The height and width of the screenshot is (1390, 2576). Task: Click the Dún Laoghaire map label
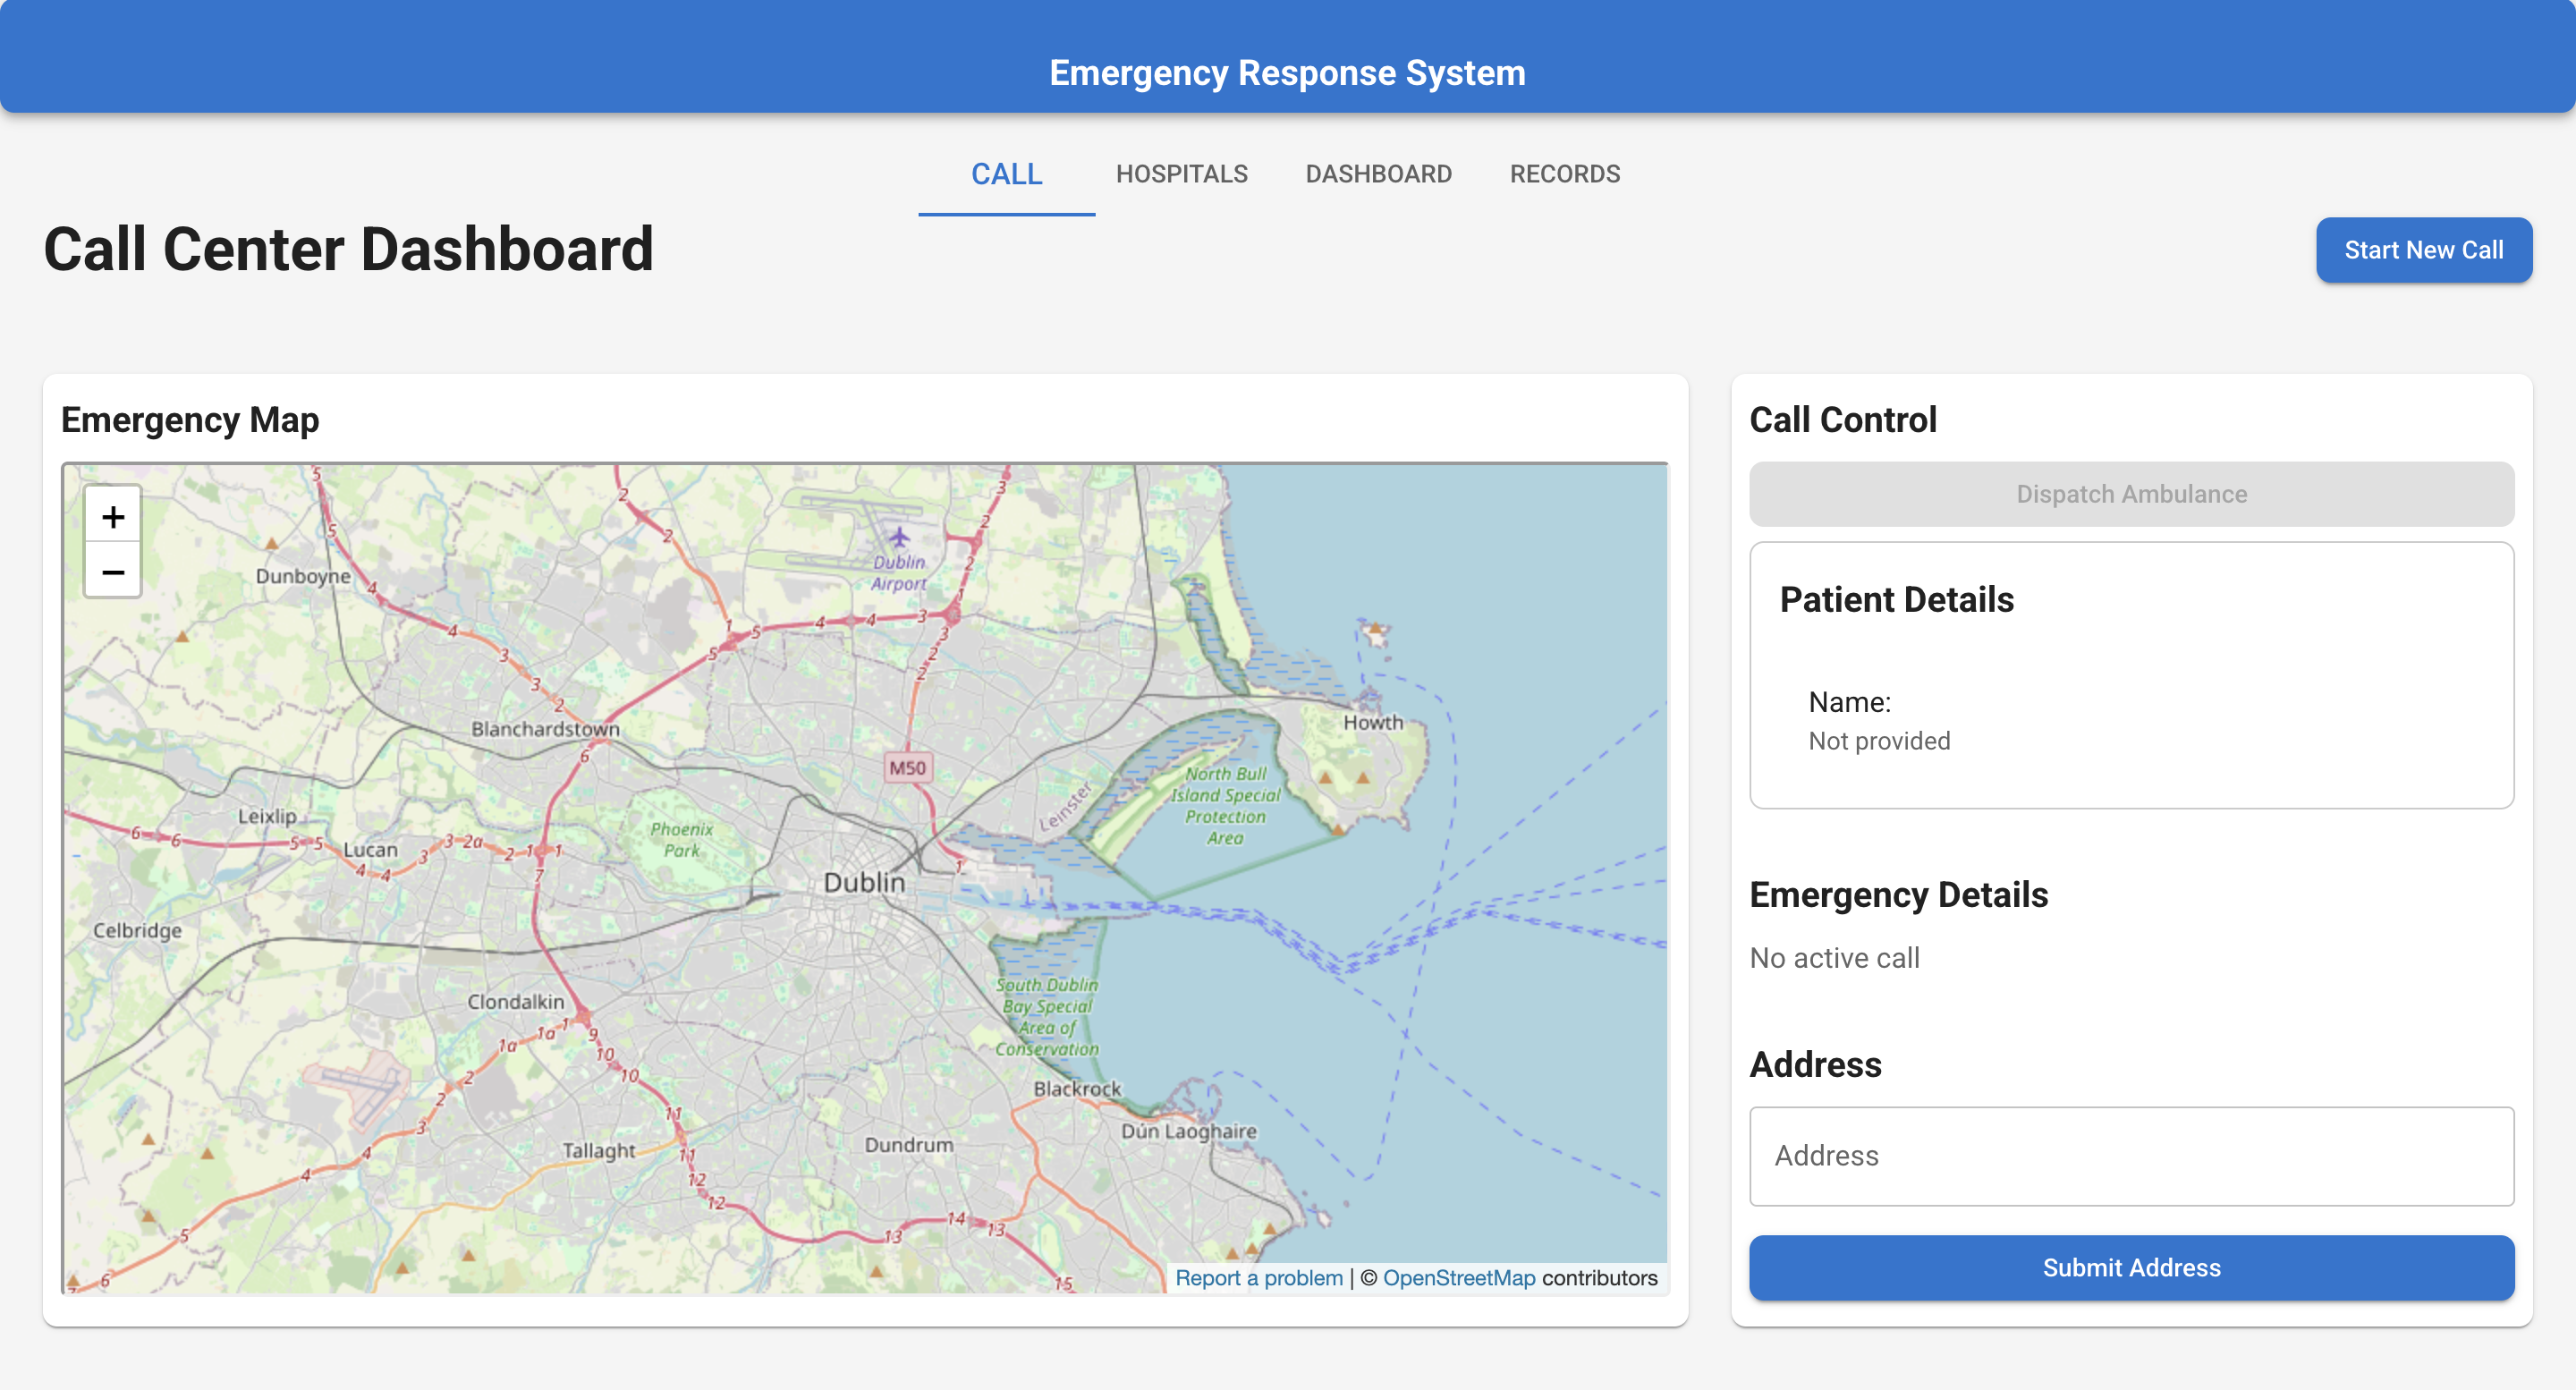pyautogui.click(x=1188, y=1131)
